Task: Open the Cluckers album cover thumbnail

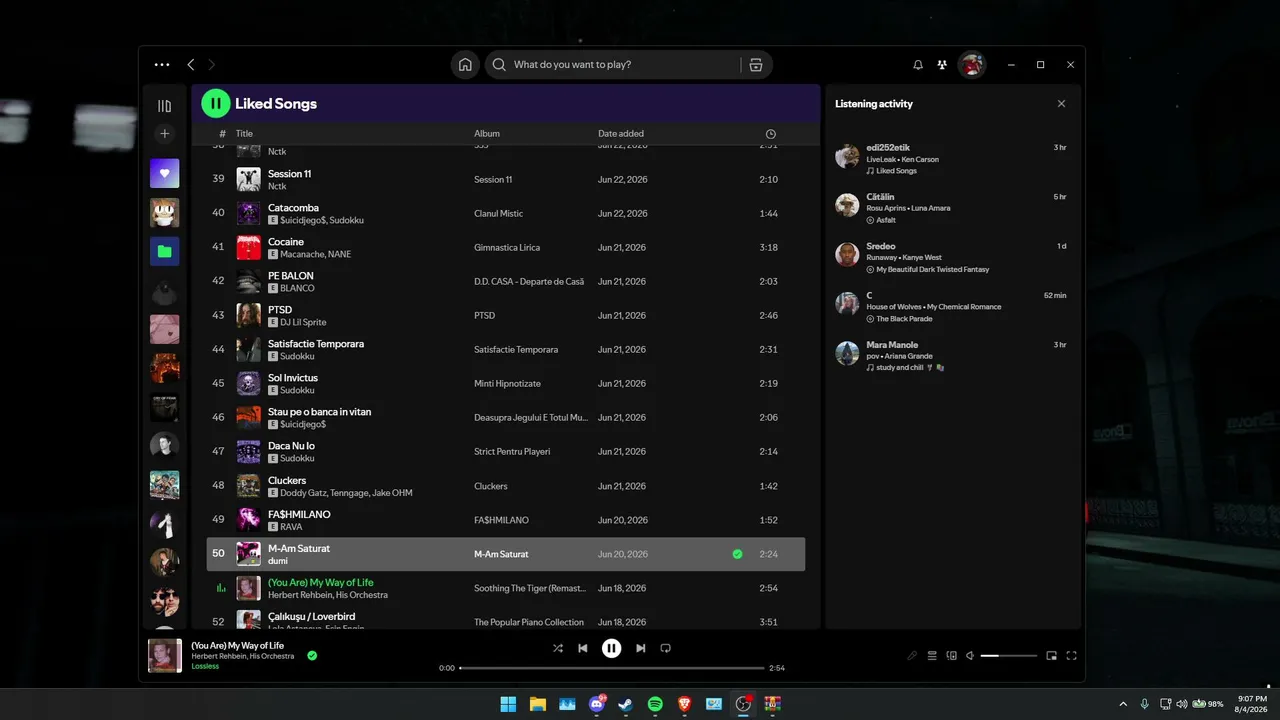Action: click(x=248, y=486)
